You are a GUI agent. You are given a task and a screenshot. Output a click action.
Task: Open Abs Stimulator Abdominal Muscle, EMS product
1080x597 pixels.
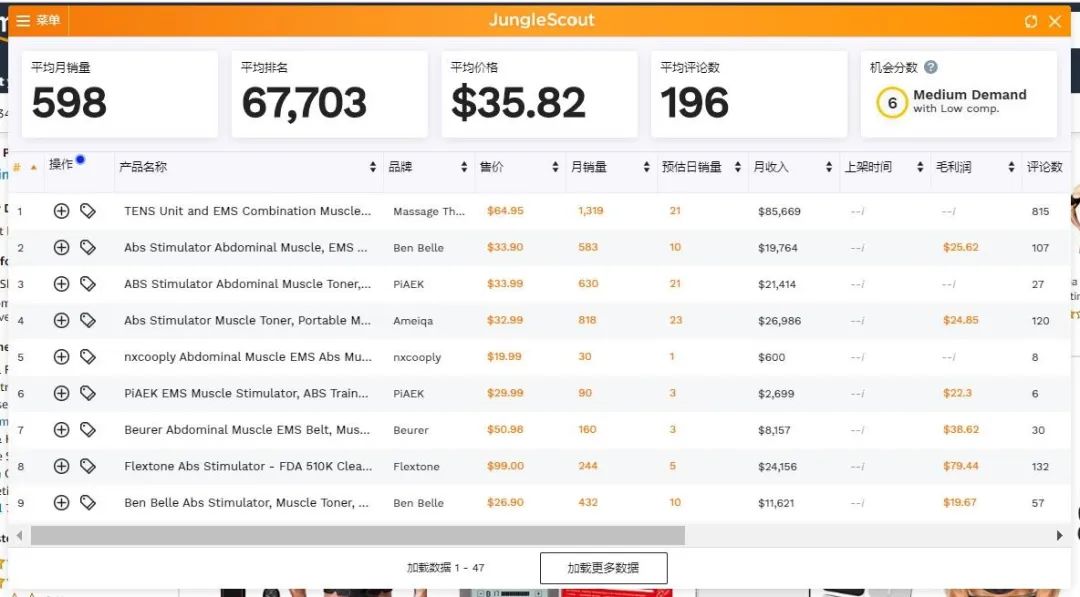pos(246,248)
